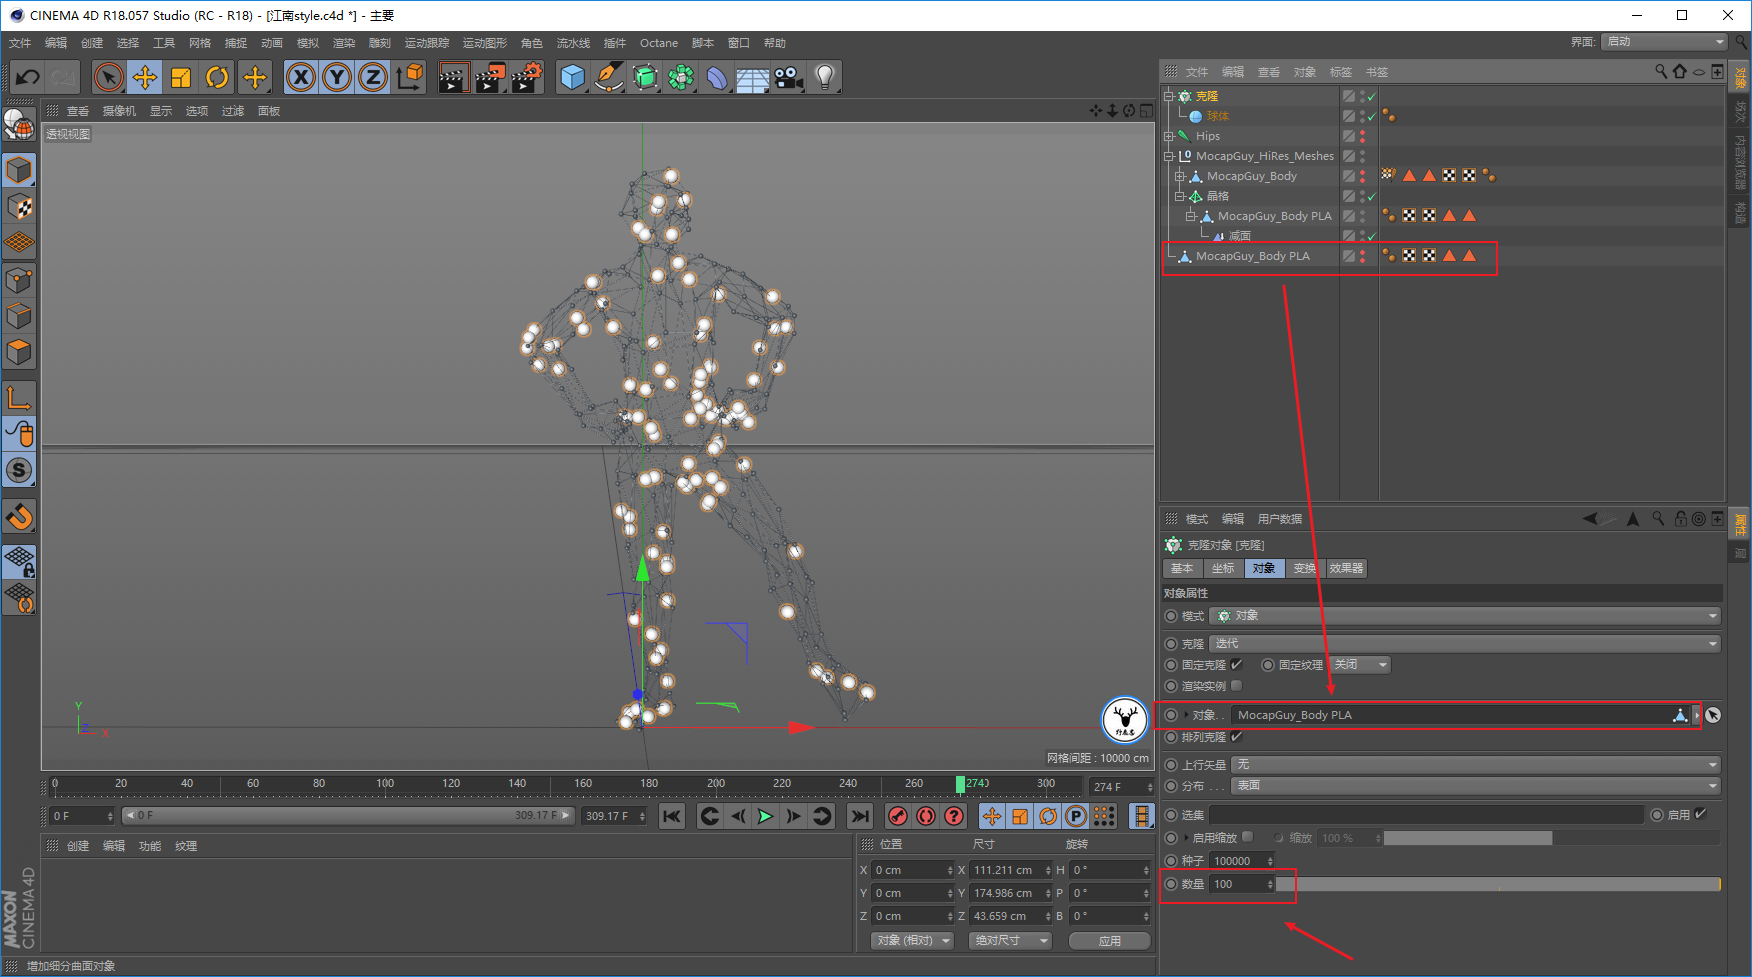Open the Octane menu
1752x977 pixels.
pyautogui.click(x=659, y=43)
